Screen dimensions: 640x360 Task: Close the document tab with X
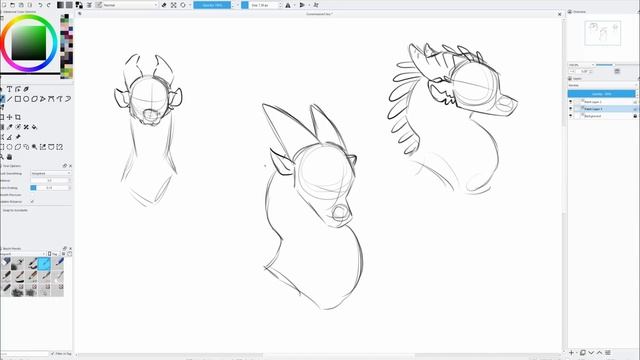coord(560,14)
